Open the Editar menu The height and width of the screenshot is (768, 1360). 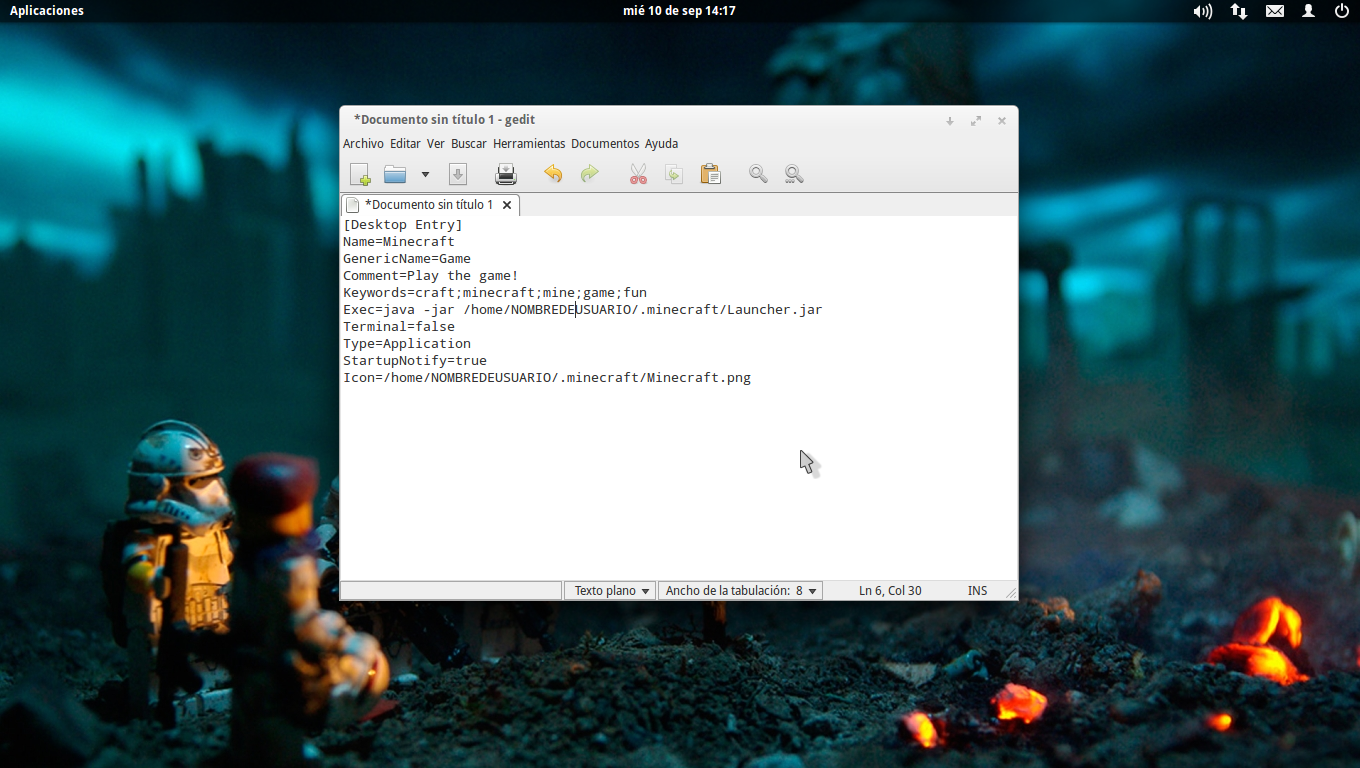tap(405, 144)
